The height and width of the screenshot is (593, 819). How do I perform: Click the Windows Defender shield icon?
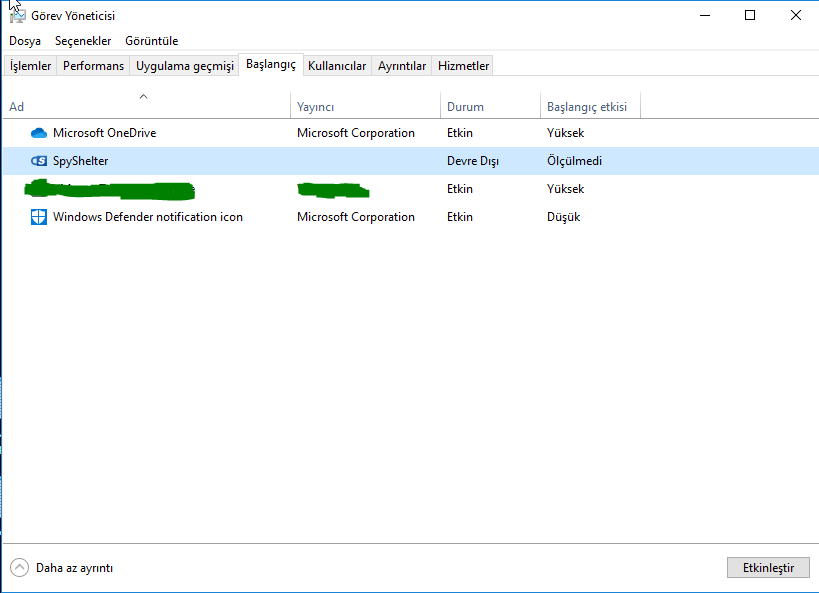39,217
